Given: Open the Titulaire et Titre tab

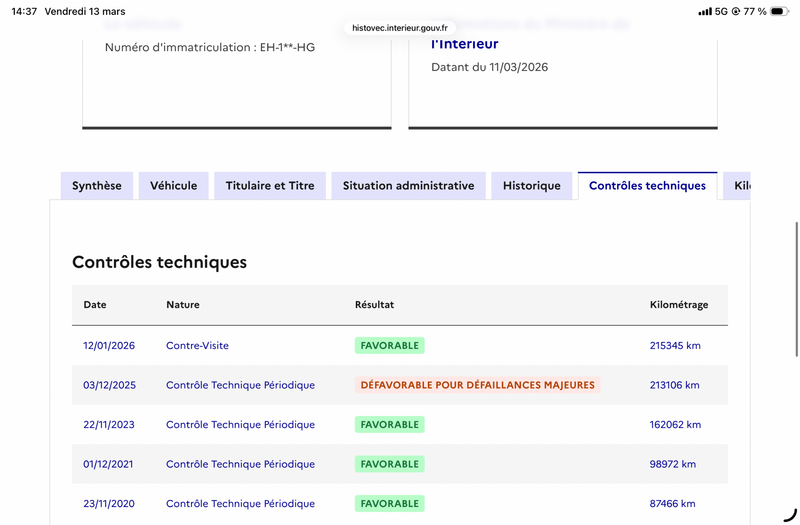Looking at the screenshot, I should (270, 186).
